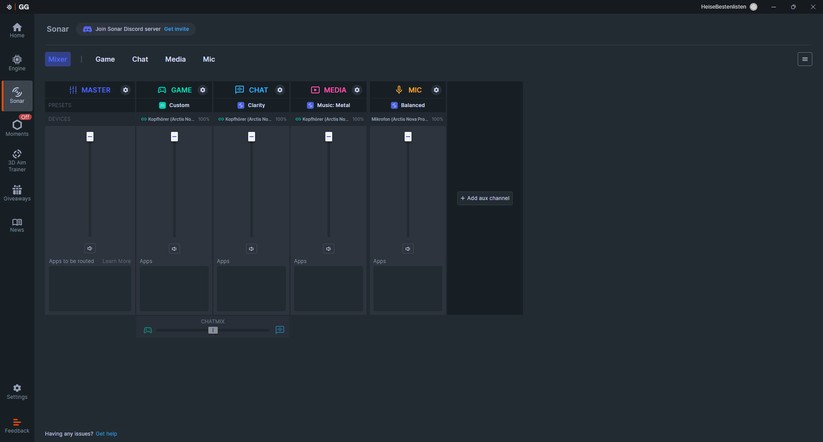Click the Get invite link
This screenshot has width=823, height=442.
176,29
